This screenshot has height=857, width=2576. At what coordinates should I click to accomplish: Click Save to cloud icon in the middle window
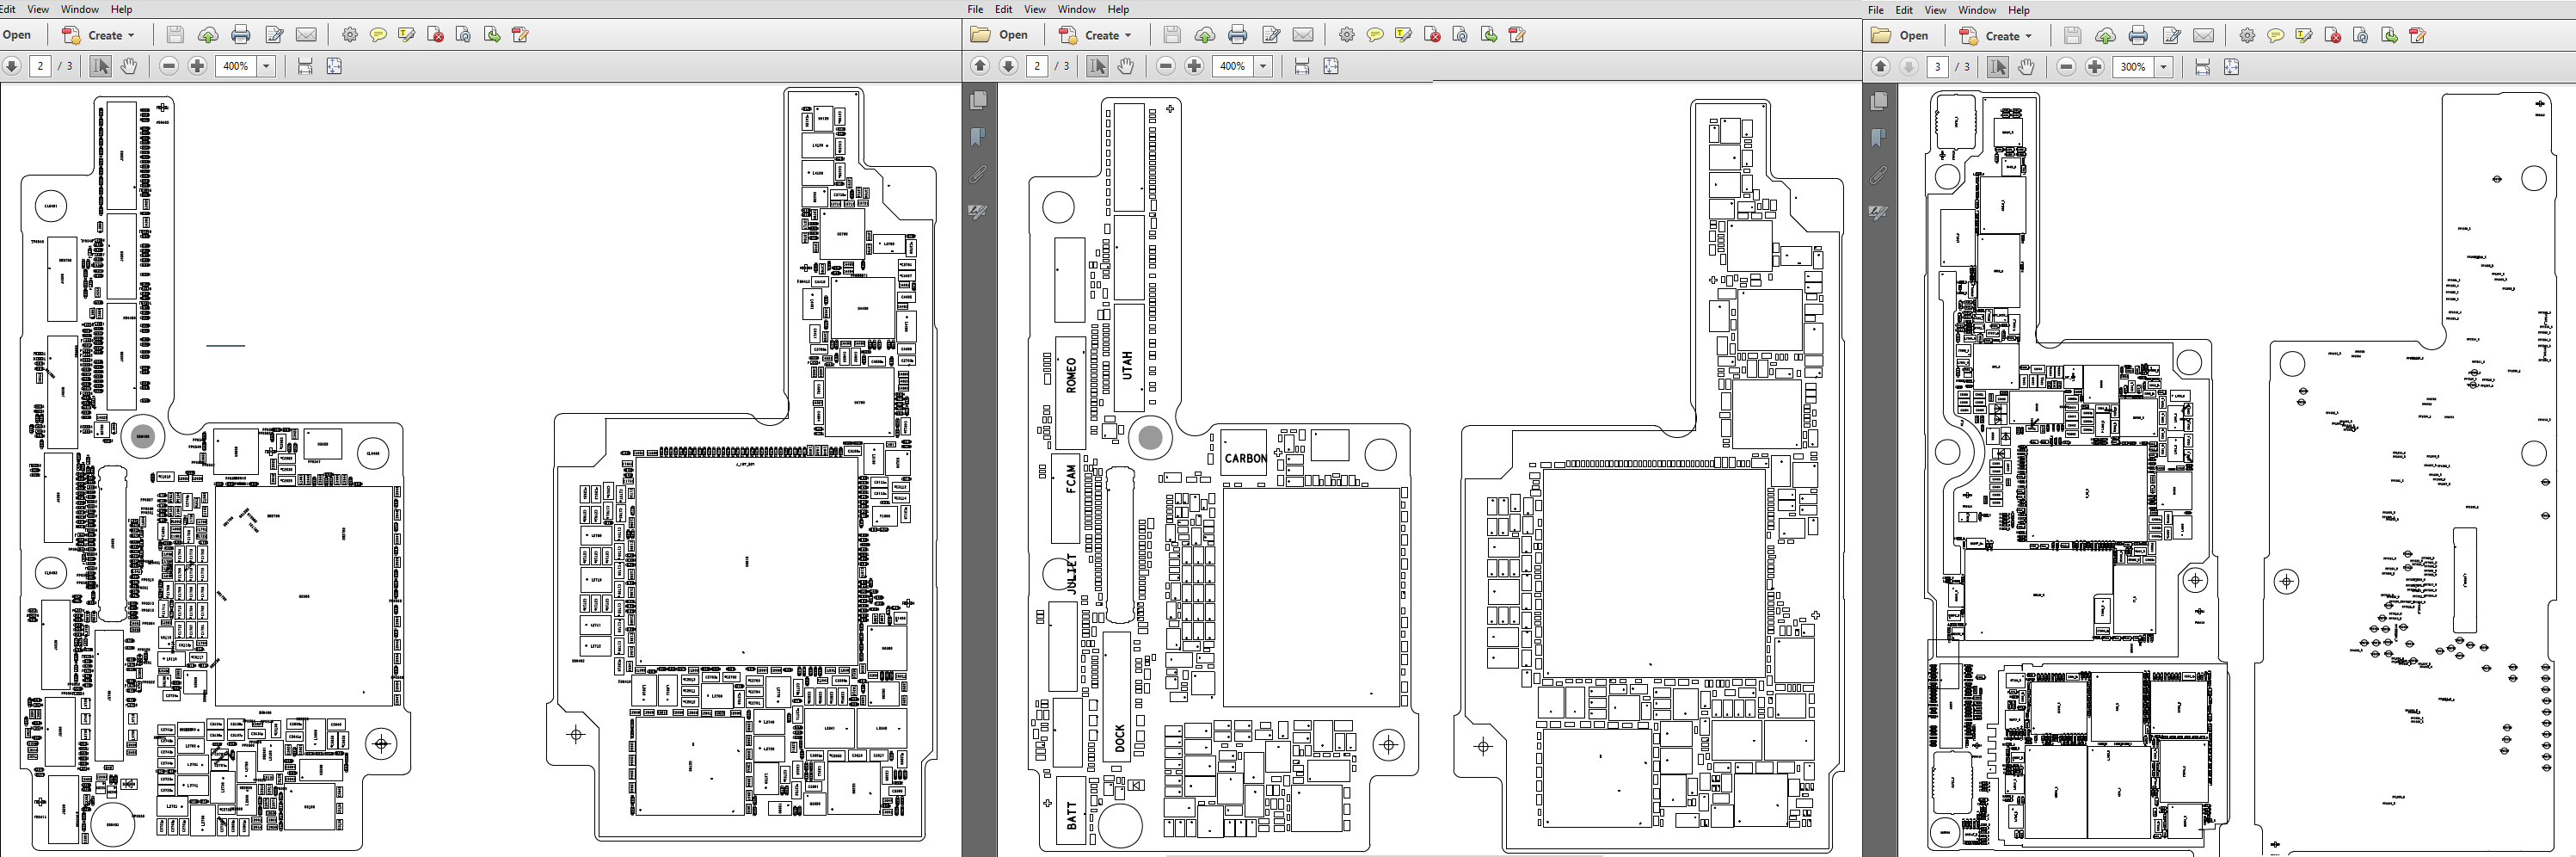pyautogui.click(x=1204, y=35)
